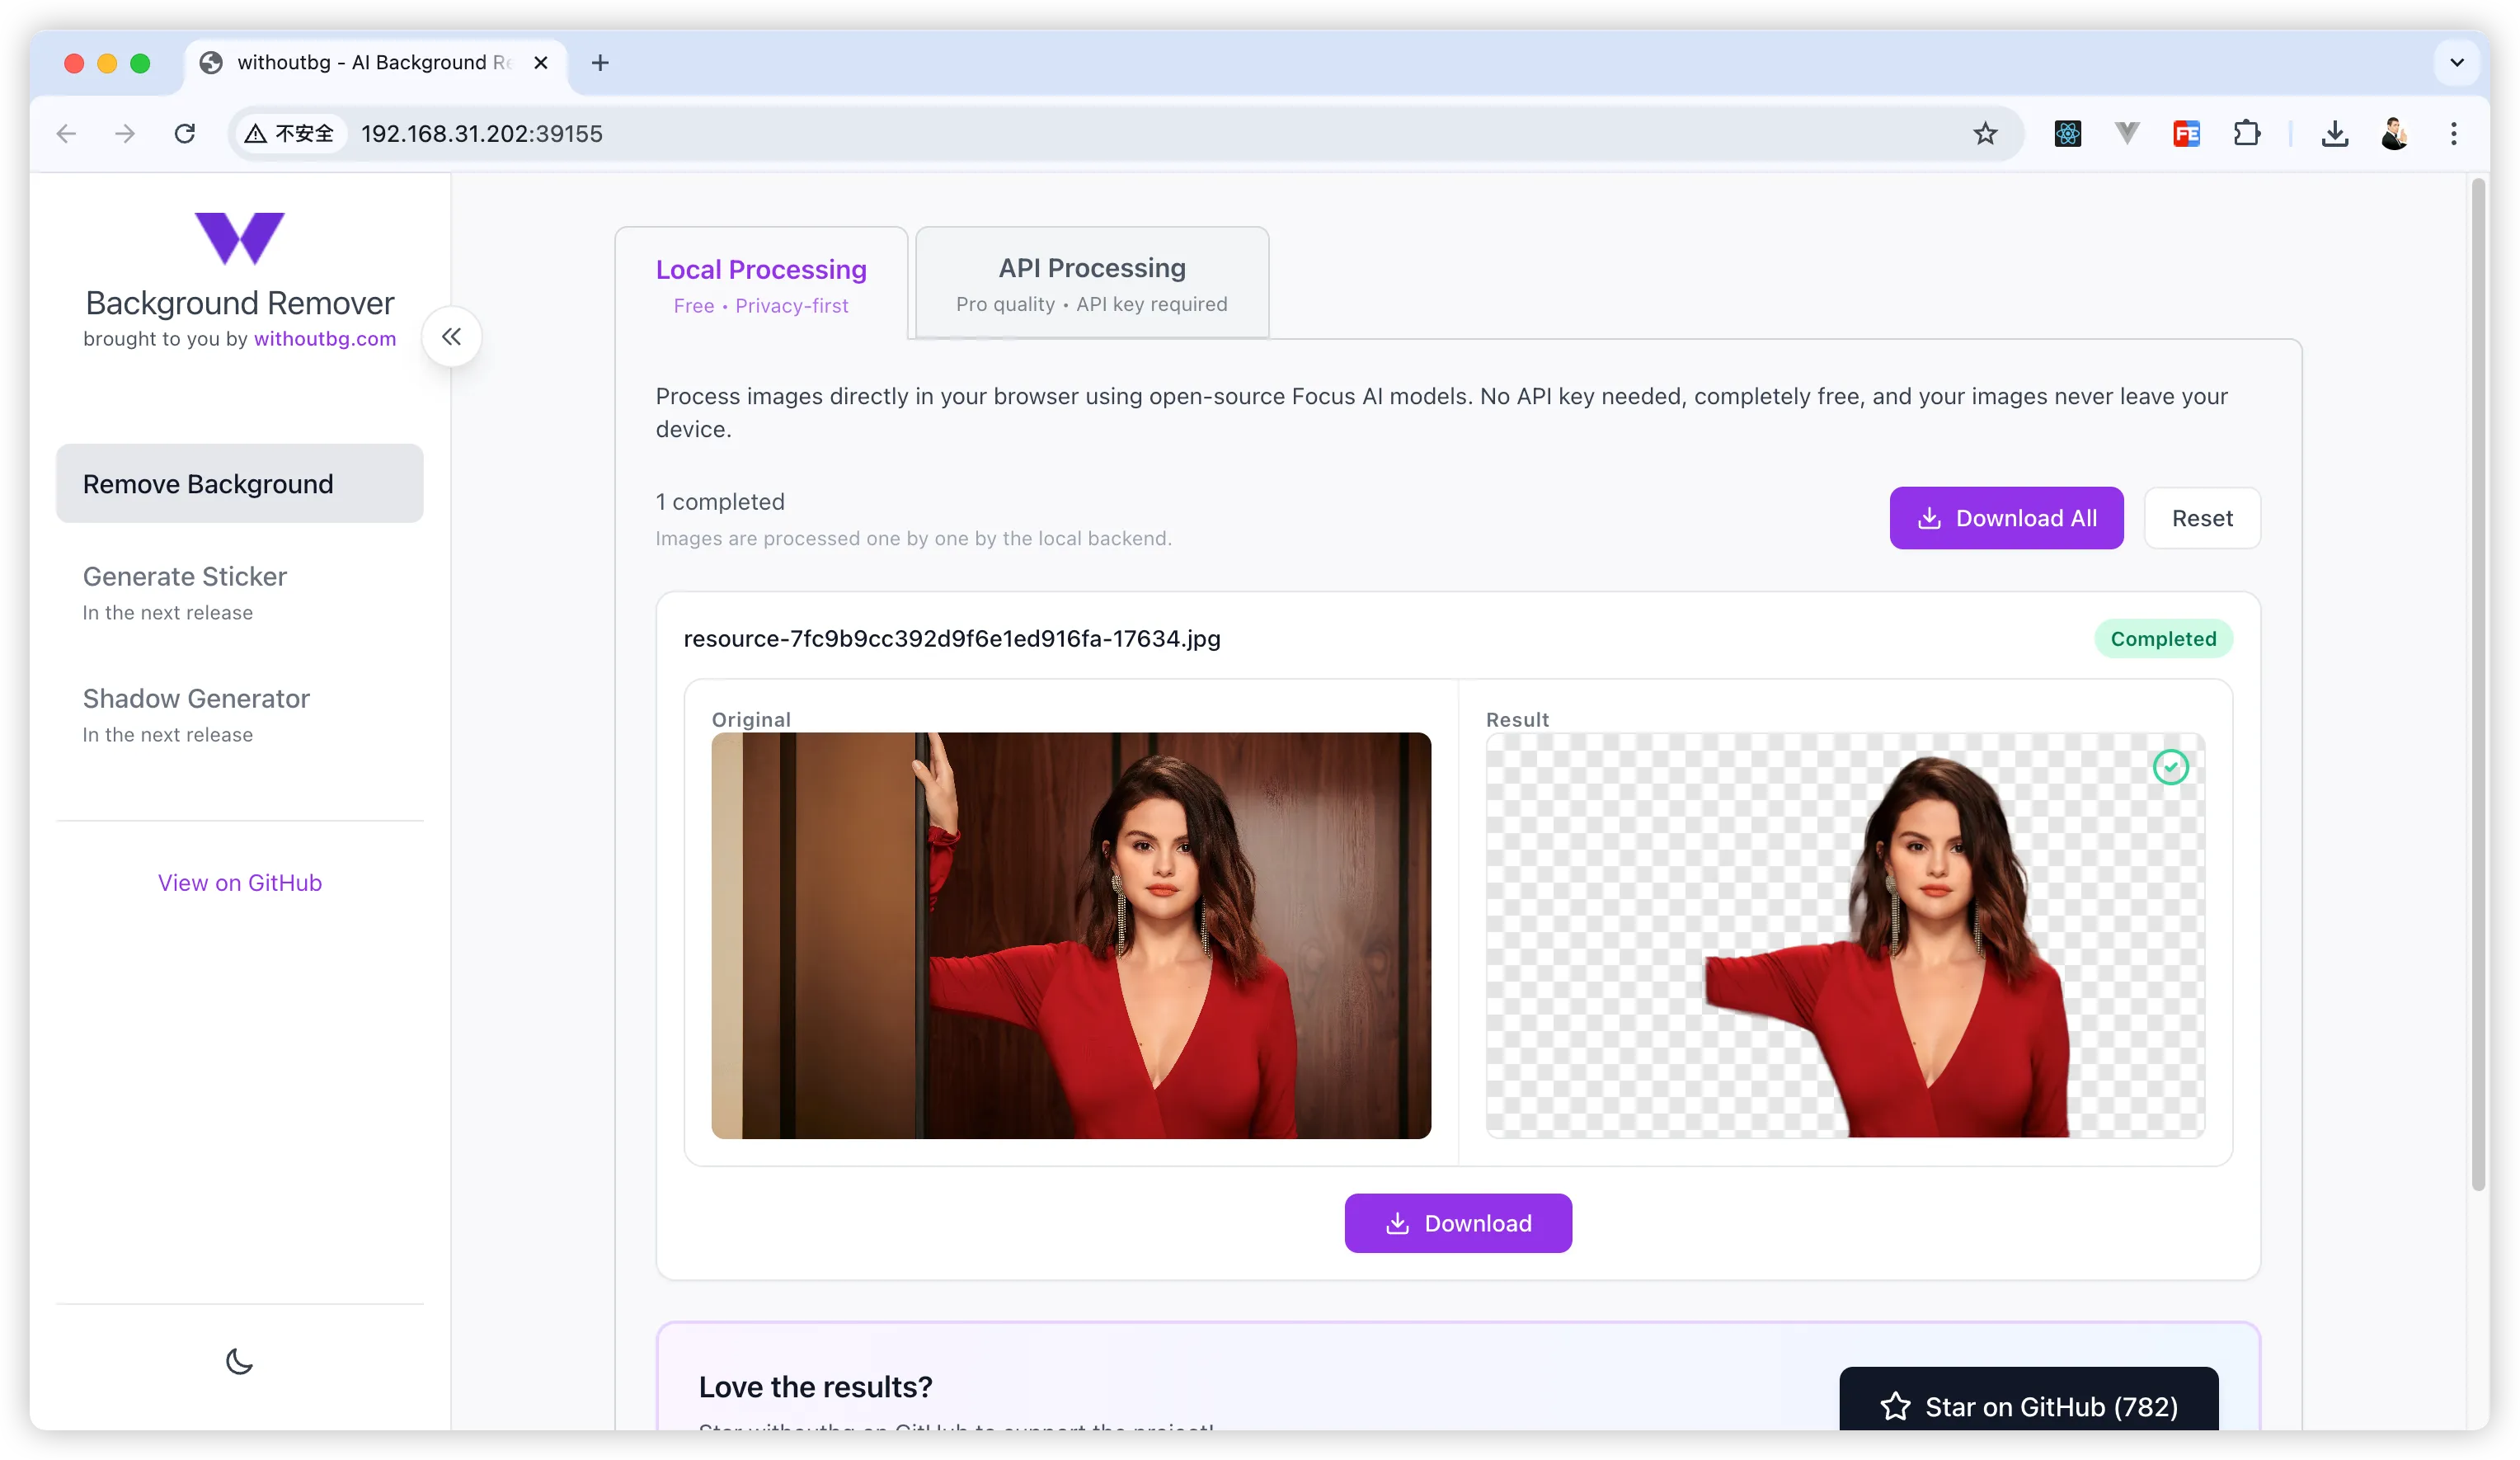Select the withoutbg browser tab
This screenshot has width=2520, height=1460.
[375, 63]
